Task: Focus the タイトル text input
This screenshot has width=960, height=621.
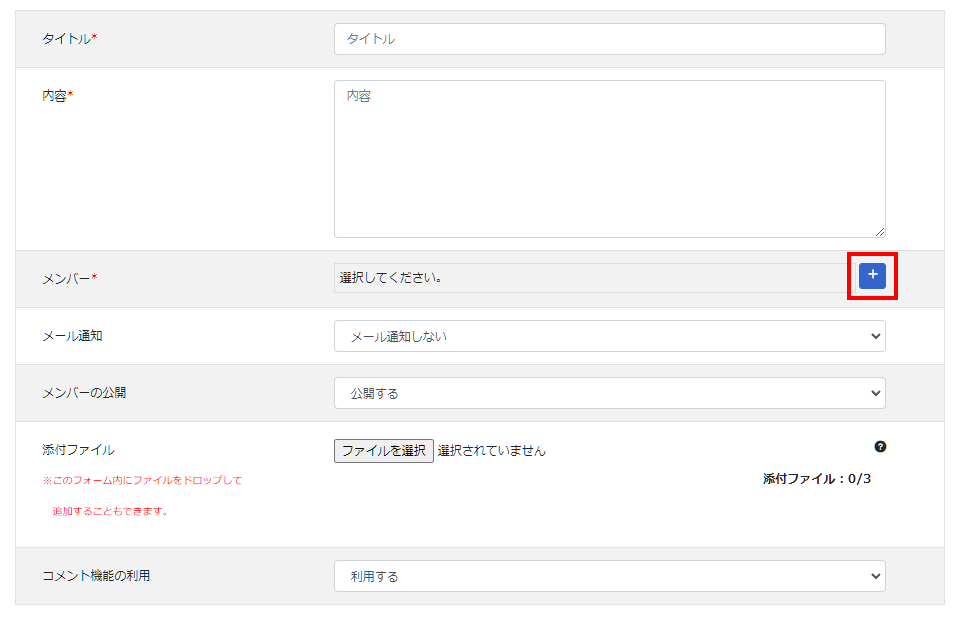Action: pos(609,39)
